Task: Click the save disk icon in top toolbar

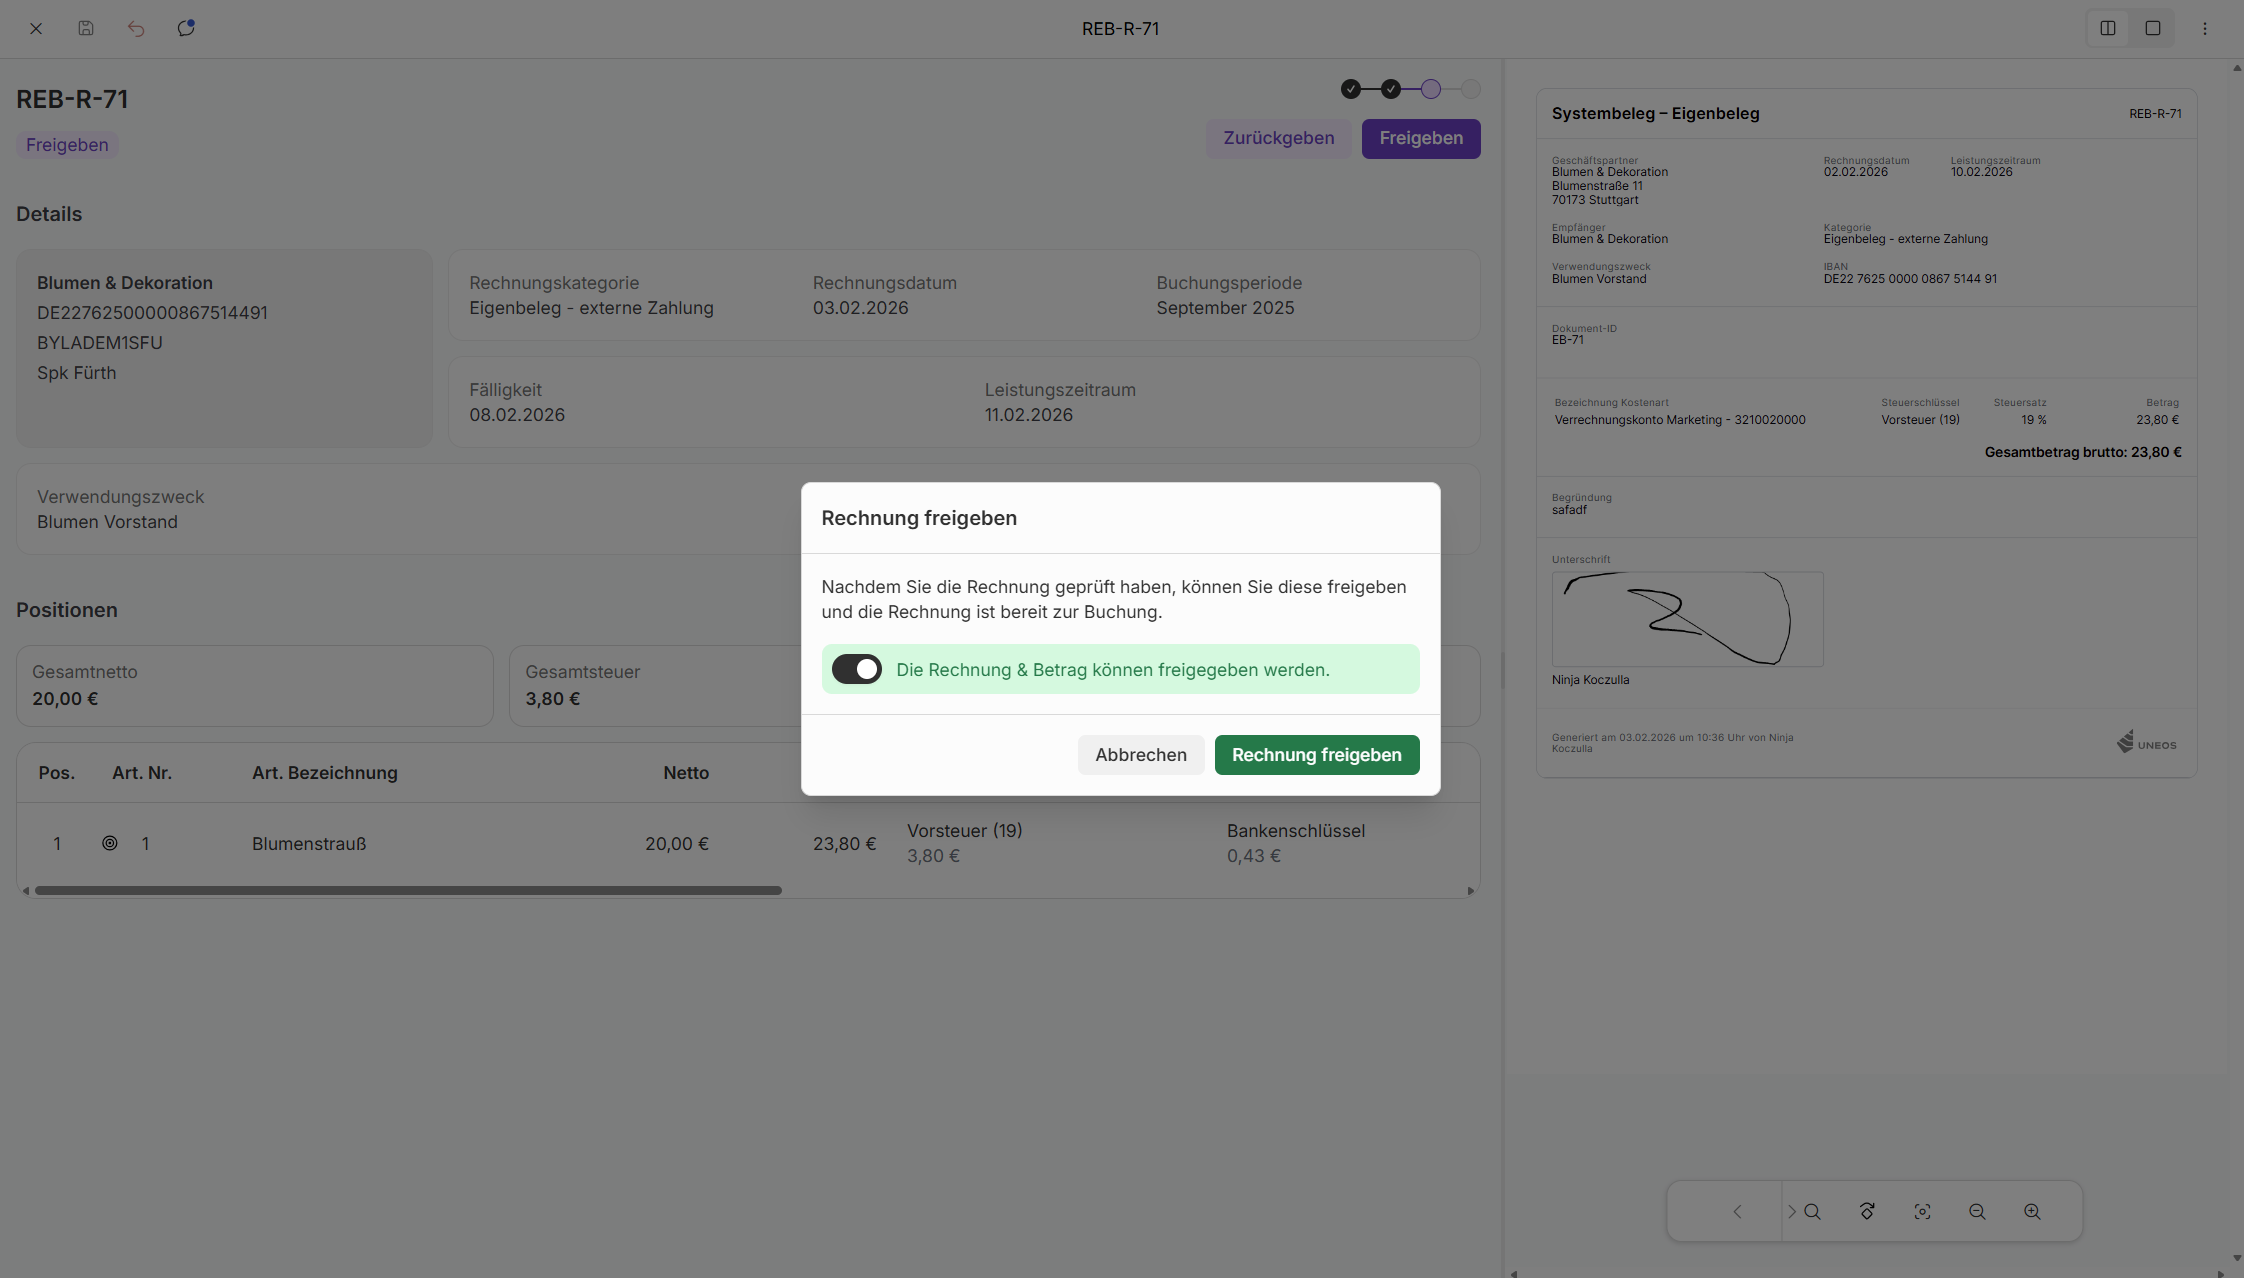Action: (x=86, y=28)
